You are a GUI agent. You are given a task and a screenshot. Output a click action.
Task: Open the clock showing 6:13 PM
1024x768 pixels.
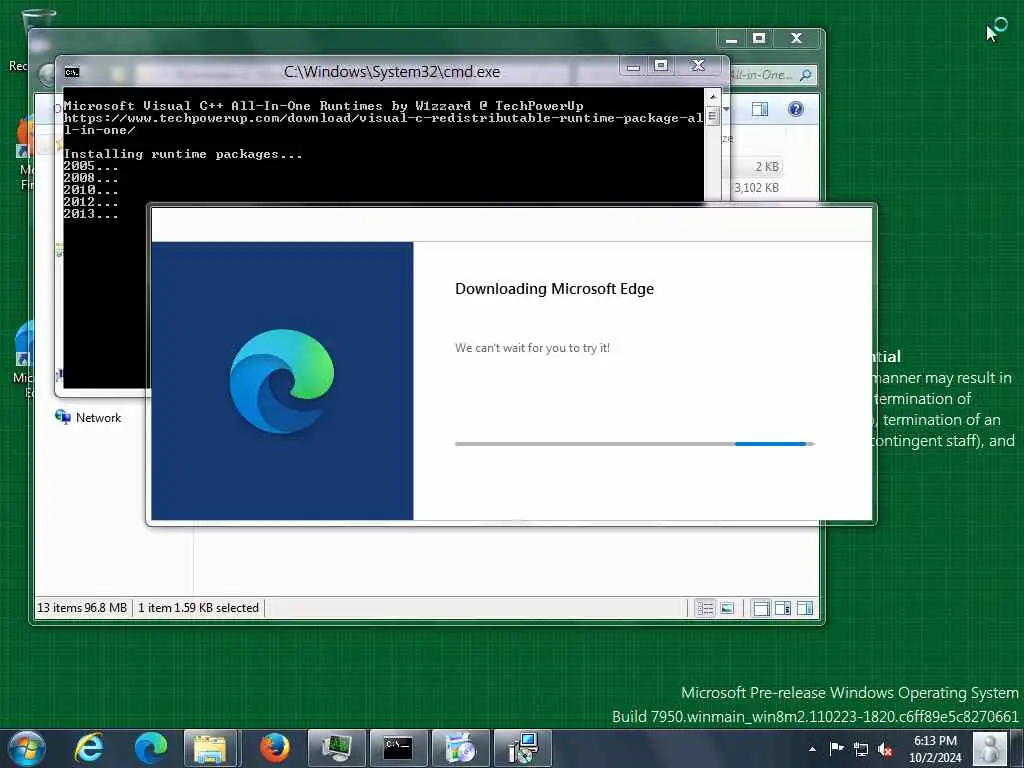pos(935,748)
